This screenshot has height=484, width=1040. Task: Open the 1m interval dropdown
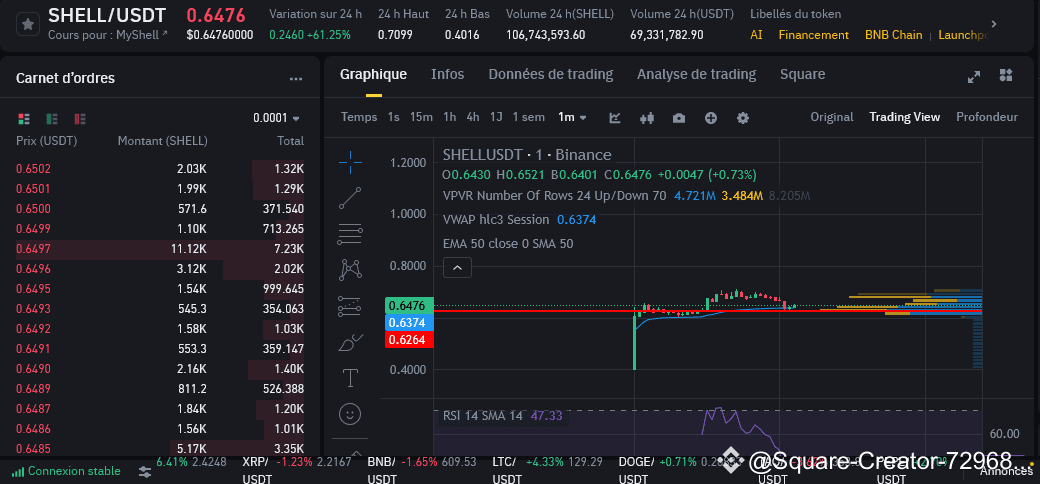572,117
